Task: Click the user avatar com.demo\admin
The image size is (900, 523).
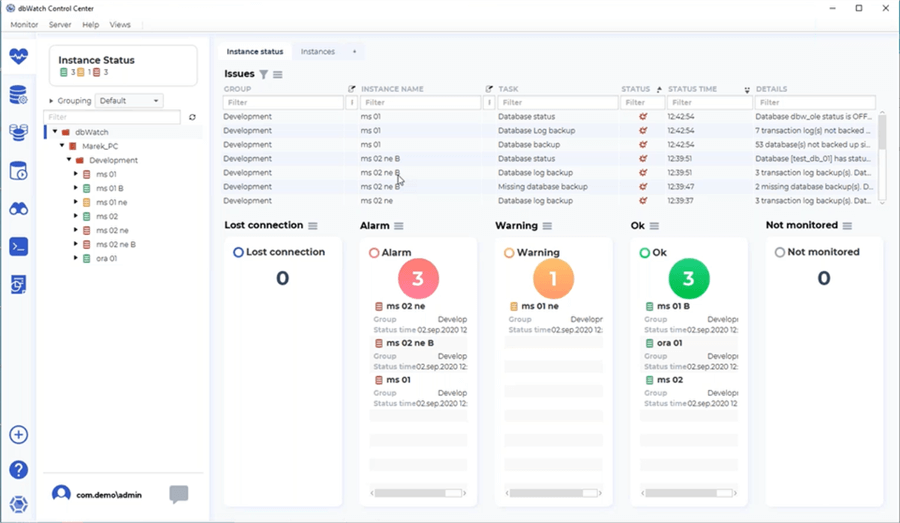Action: (x=61, y=494)
